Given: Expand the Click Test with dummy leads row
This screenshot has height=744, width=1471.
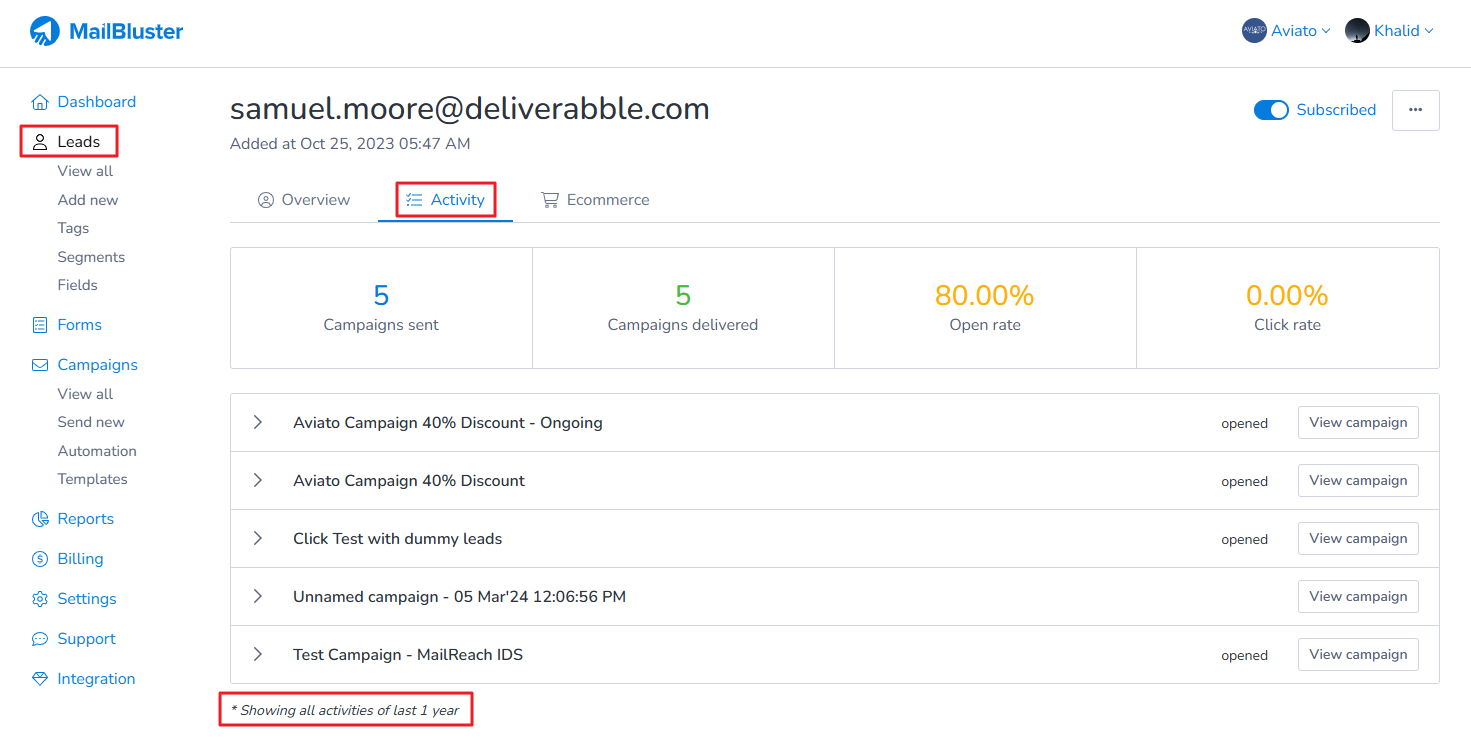Looking at the screenshot, I should (x=258, y=538).
